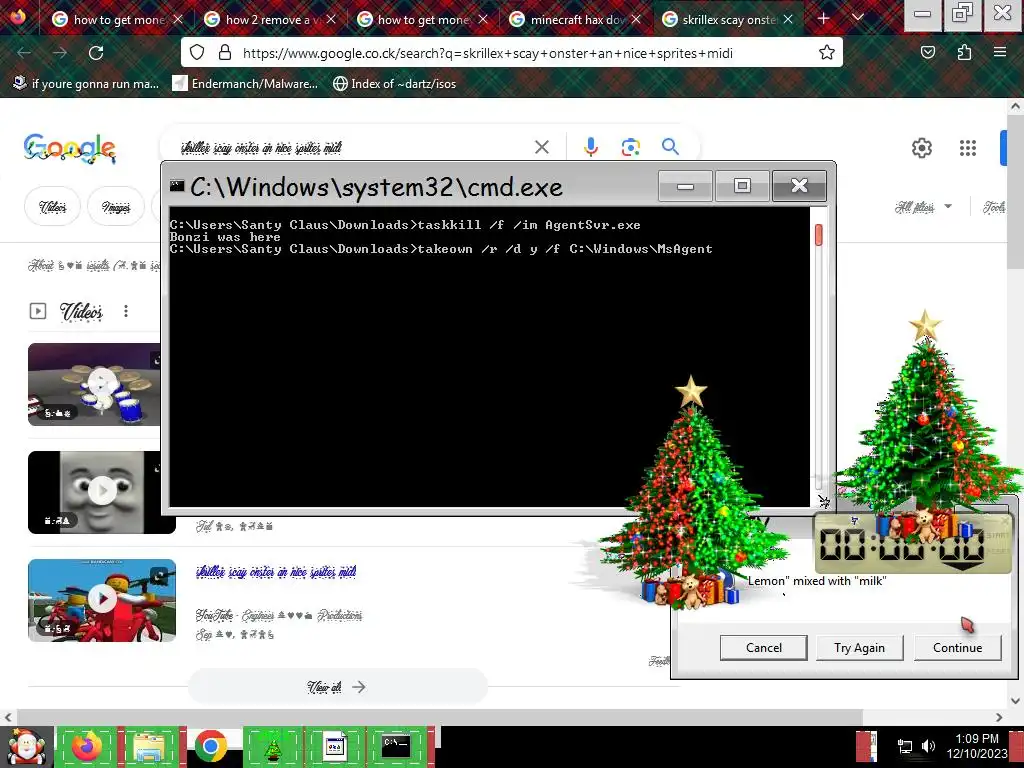1024x768 pixels.
Task: Go to the Google logo homepage
Action: [70, 149]
